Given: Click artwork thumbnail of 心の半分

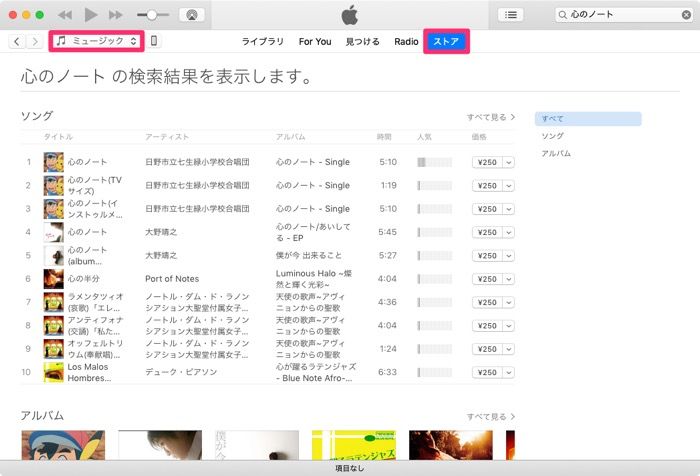Looking at the screenshot, I should click(x=54, y=279).
